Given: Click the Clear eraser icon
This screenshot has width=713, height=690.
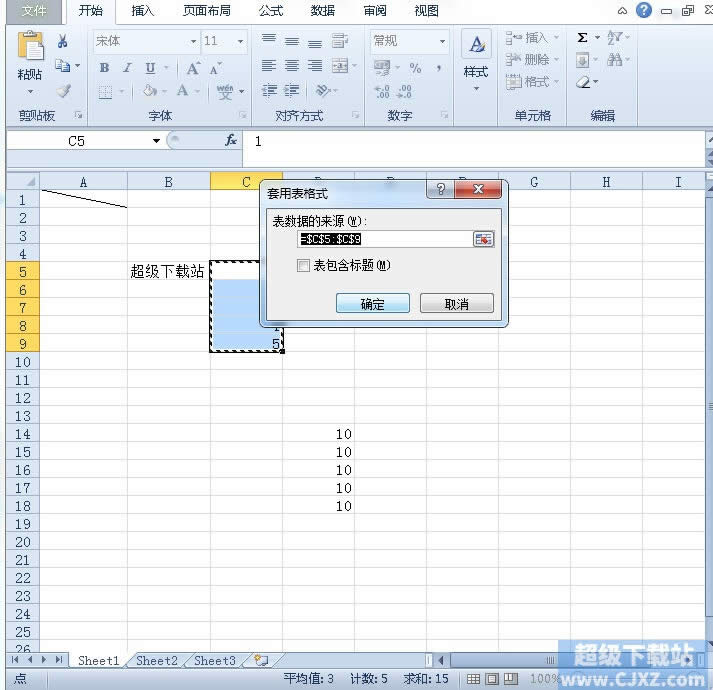Looking at the screenshot, I should coord(583,82).
